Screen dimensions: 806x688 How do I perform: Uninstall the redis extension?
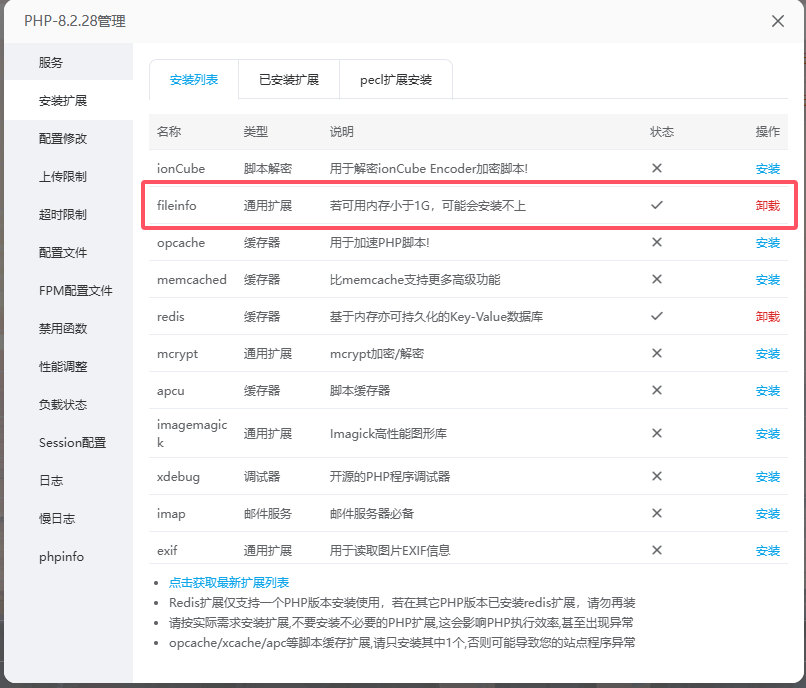[767, 317]
